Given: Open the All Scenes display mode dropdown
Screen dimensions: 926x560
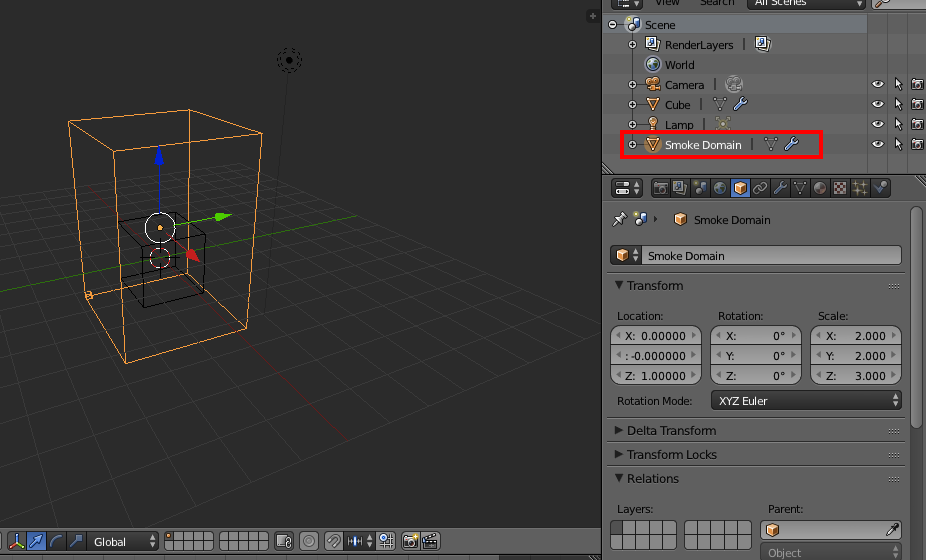Looking at the screenshot, I should [x=807, y=3].
